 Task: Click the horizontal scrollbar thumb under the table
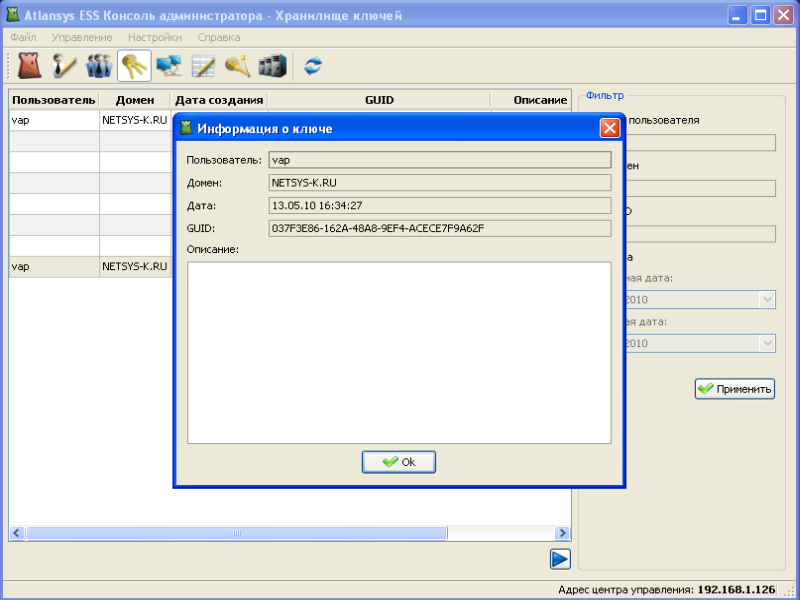(237, 533)
